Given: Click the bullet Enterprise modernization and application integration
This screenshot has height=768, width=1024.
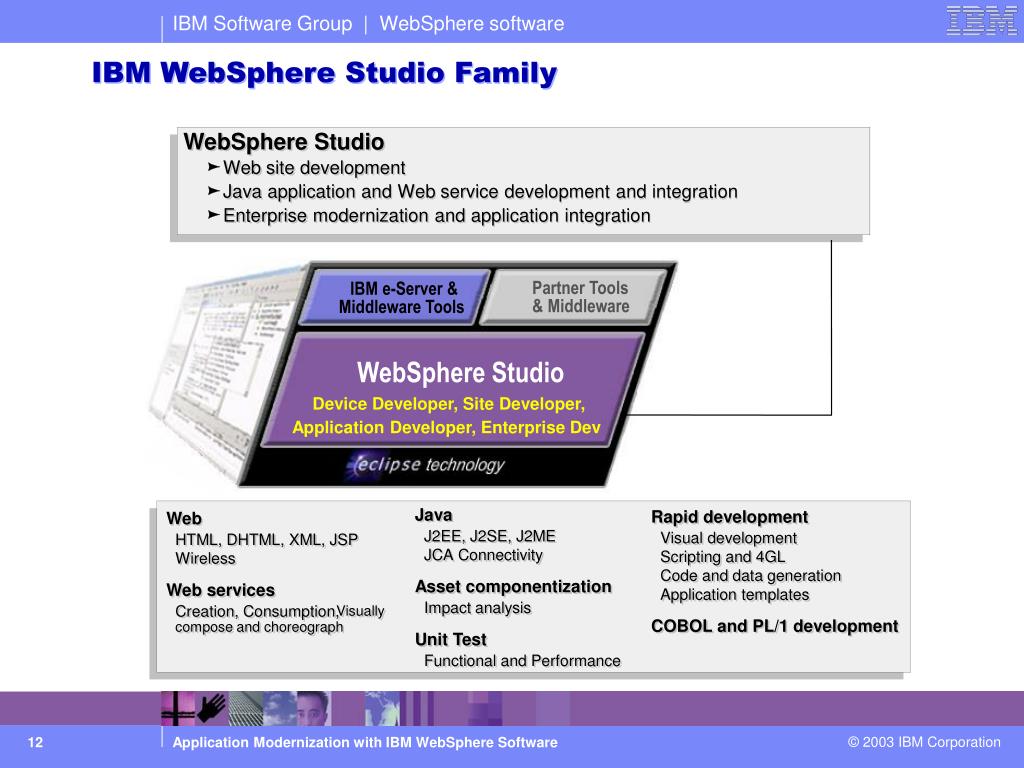Looking at the screenshot, I should [437, 216].
